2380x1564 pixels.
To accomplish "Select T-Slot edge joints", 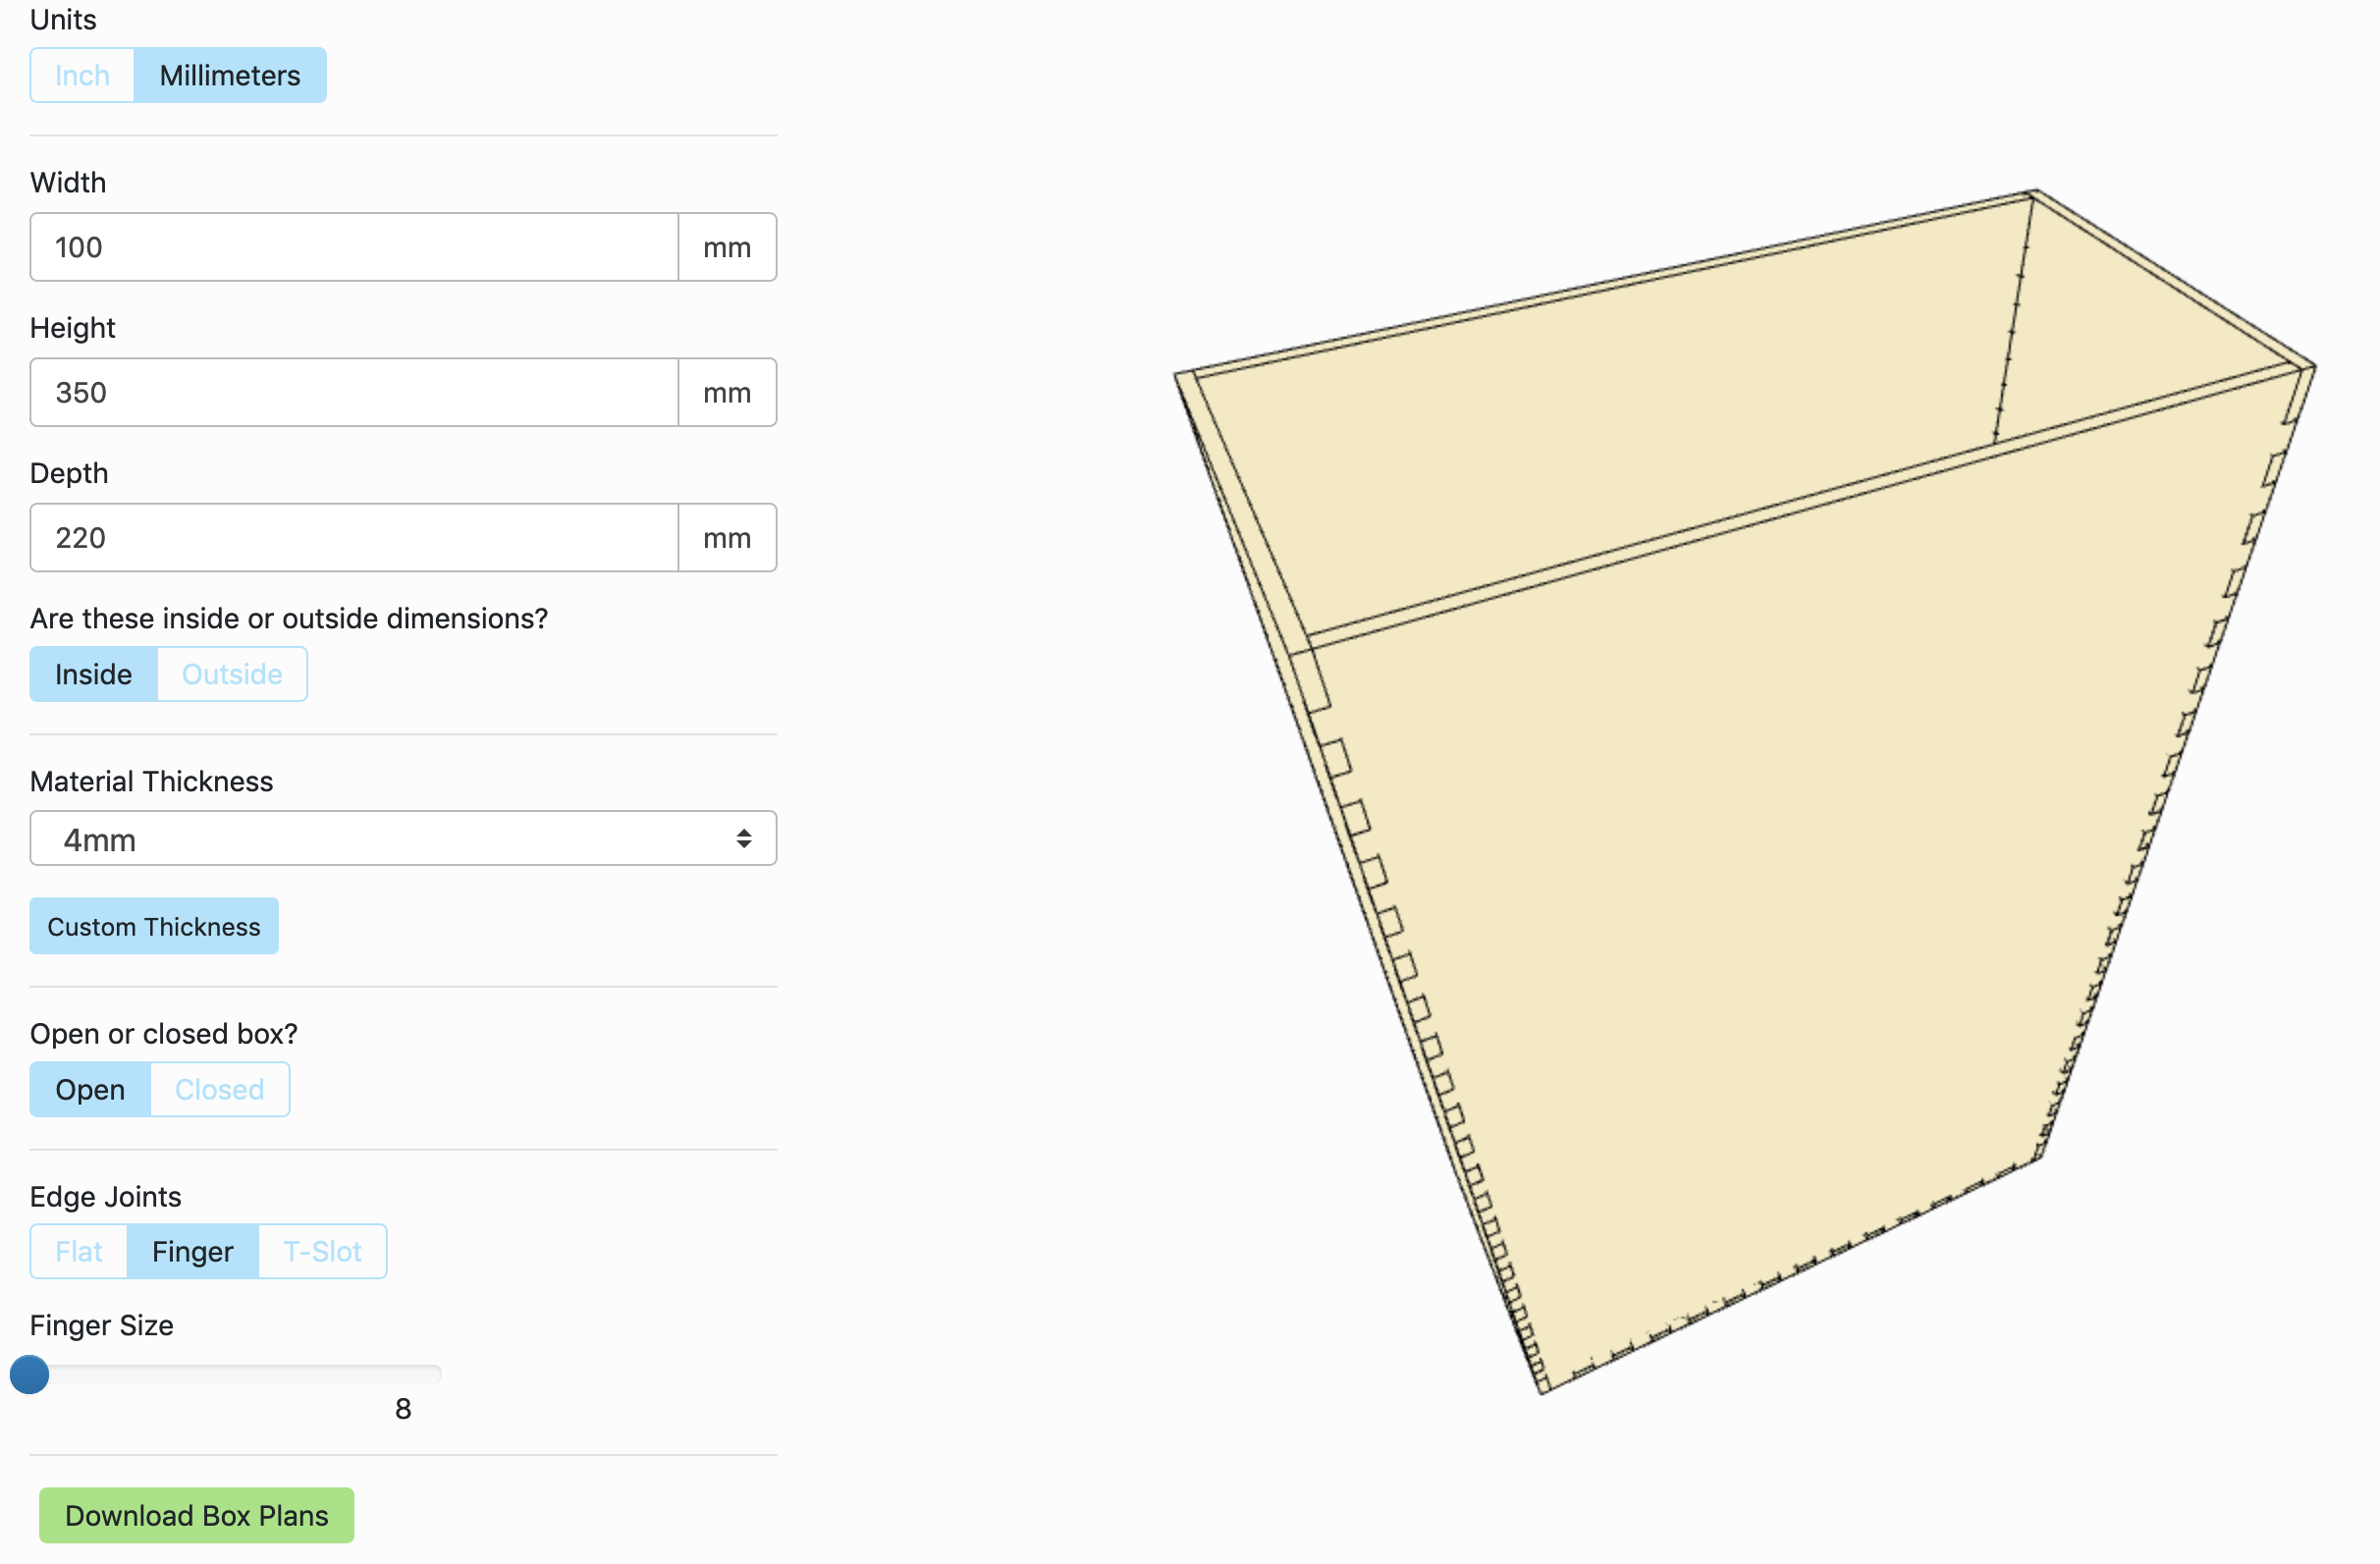I will click(322, 1251).
